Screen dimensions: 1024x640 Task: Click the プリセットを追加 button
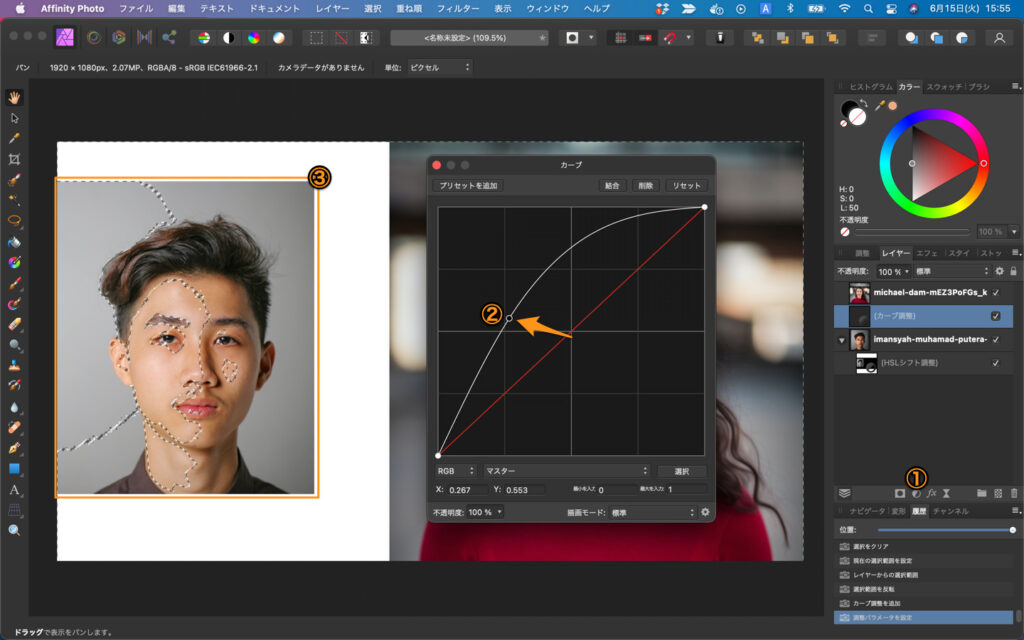click(467, 186)
